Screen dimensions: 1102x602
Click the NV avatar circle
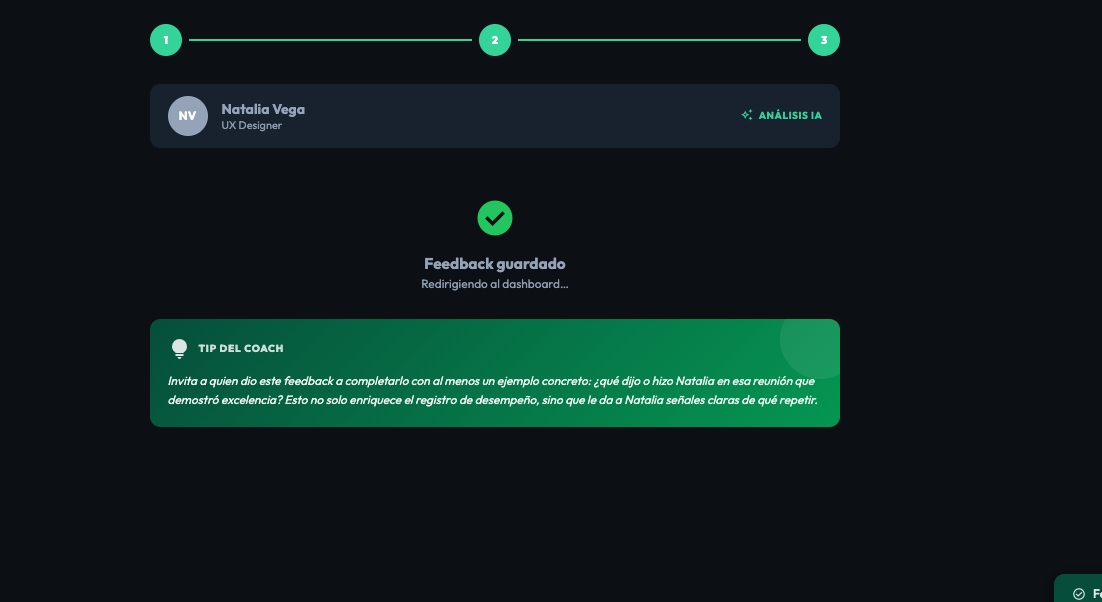(188, 116)
